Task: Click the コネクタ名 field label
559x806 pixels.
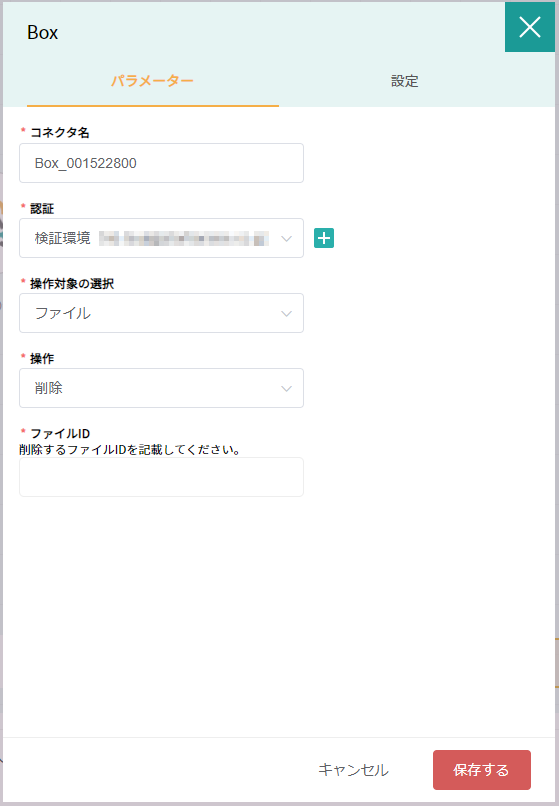Action: [60, 133]
